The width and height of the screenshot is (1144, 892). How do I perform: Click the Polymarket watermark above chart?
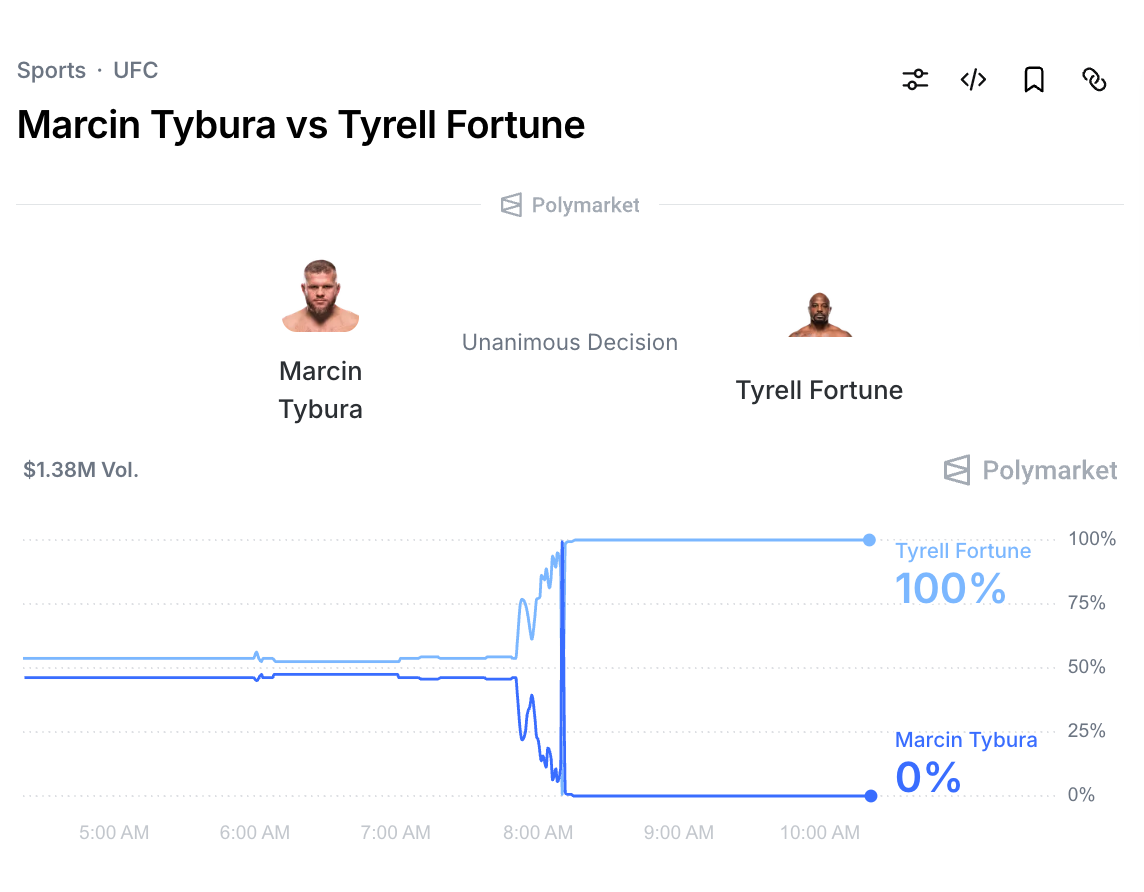(1031, 470)
